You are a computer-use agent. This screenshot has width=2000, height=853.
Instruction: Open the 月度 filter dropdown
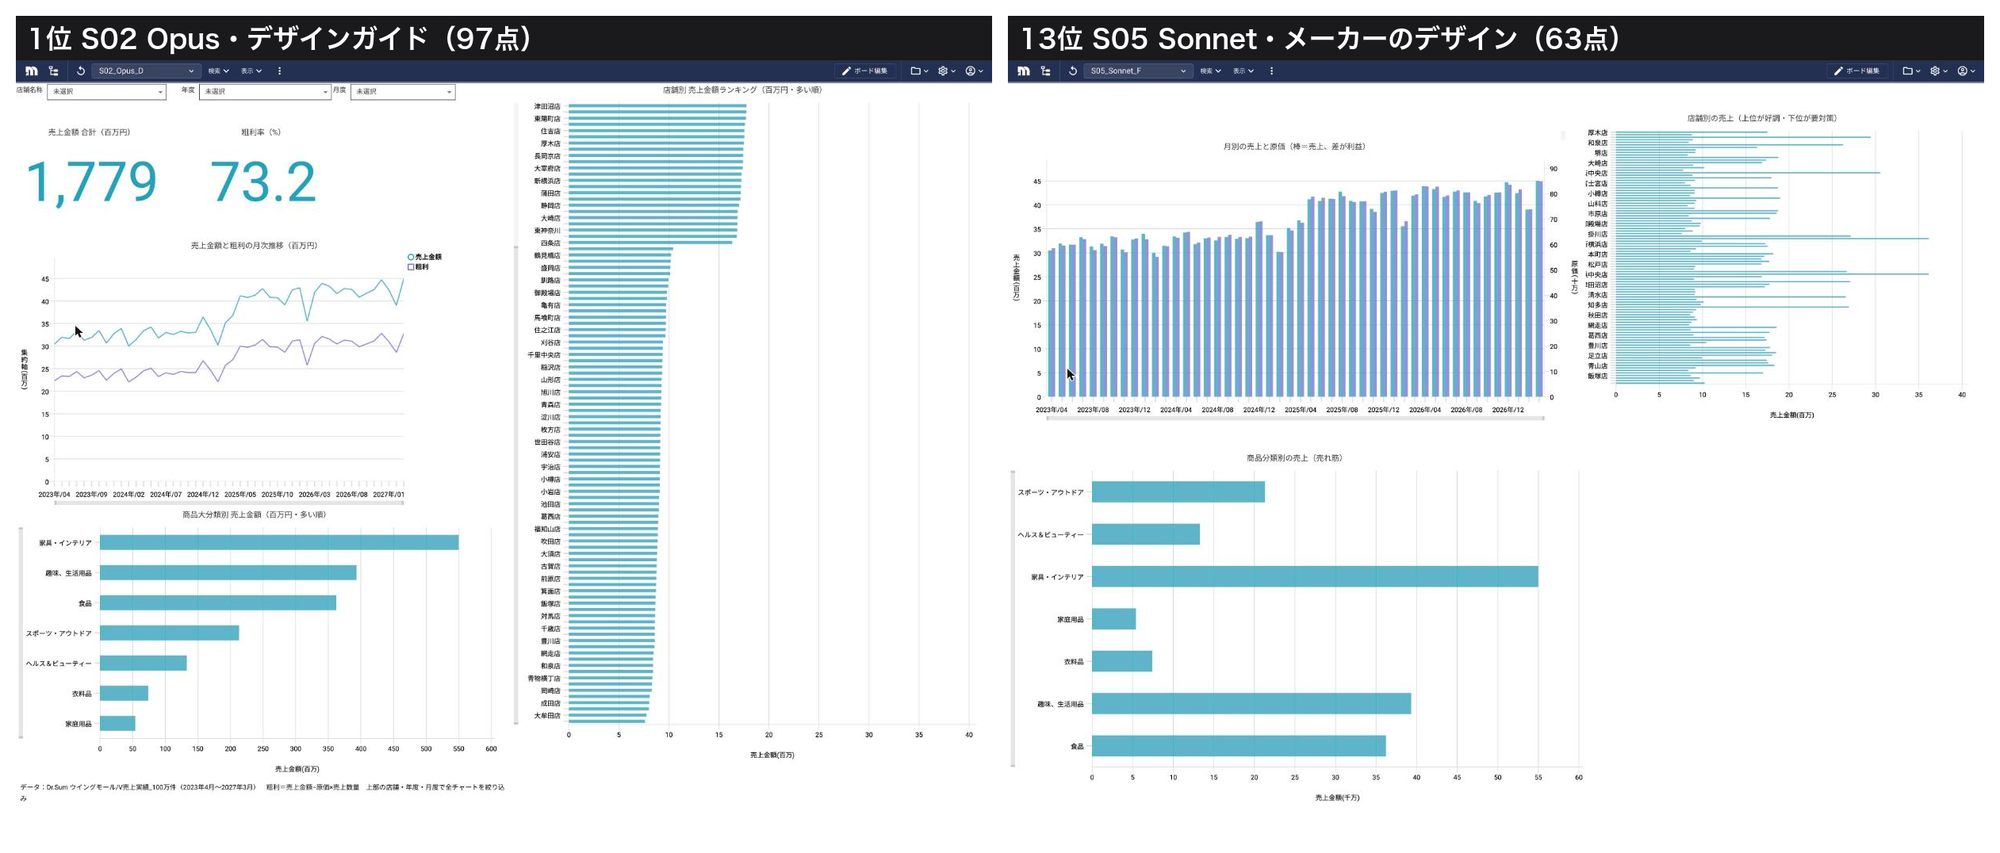[402, 92]
